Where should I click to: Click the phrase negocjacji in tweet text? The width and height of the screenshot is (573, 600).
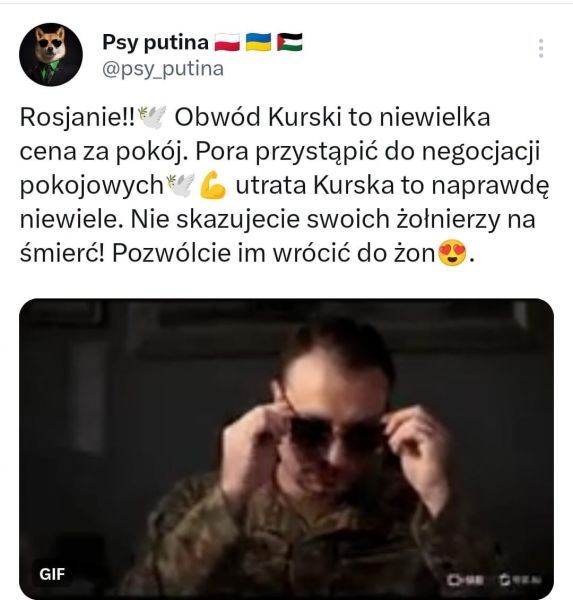point(481,152)
